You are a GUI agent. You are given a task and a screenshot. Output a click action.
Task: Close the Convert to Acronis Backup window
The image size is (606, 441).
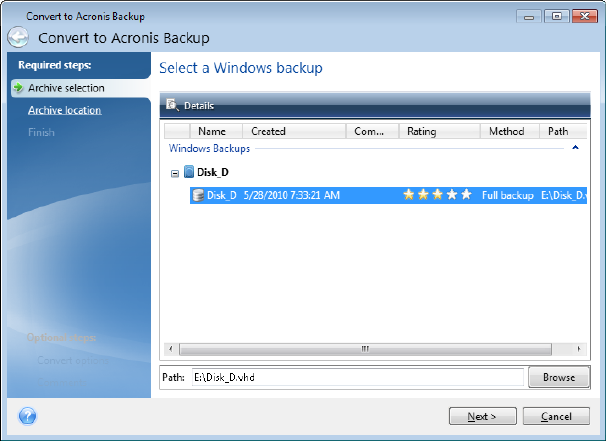585,16
